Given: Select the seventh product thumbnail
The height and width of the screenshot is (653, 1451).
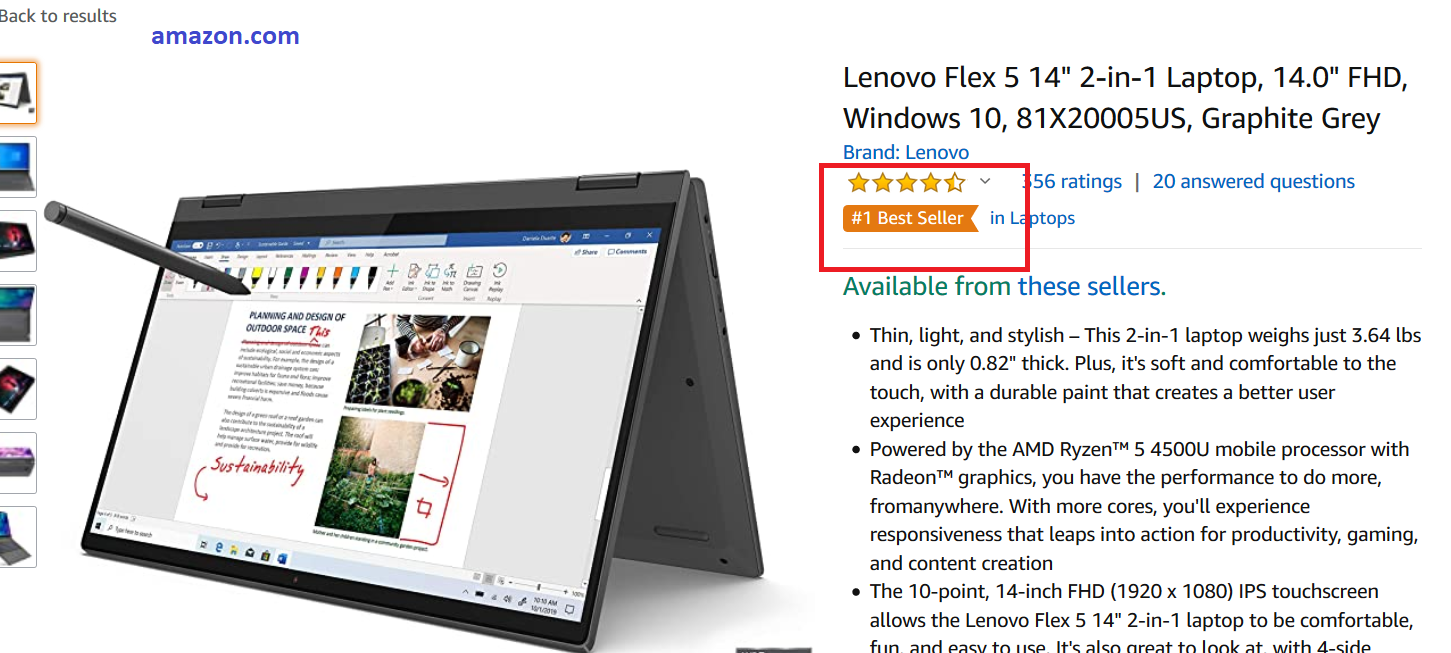Looking at the screenshot, I should tap(17, 537).
